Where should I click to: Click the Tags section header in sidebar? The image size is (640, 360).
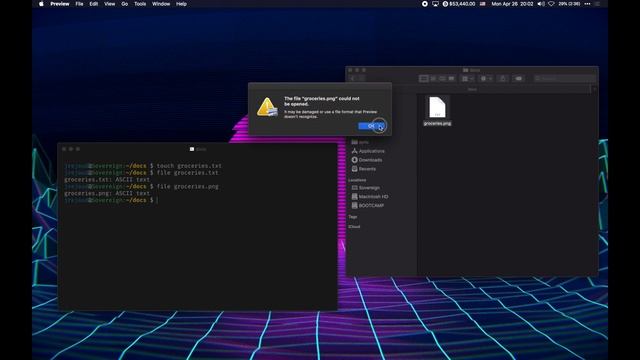click(353, 217)
